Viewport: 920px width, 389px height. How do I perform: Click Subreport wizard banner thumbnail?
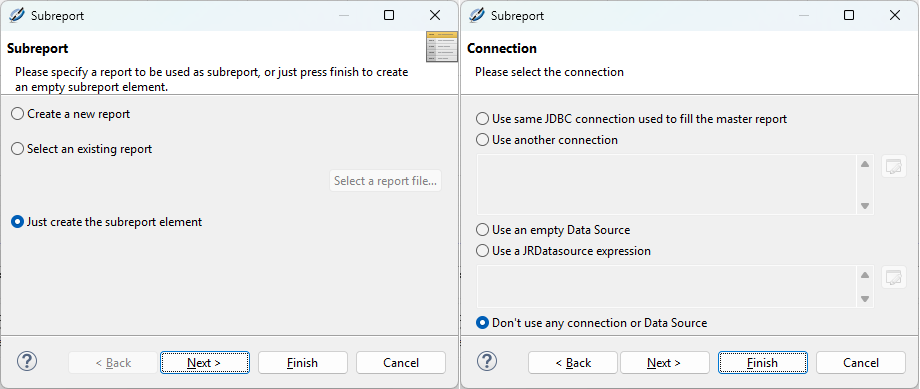(x=442, y=47)
